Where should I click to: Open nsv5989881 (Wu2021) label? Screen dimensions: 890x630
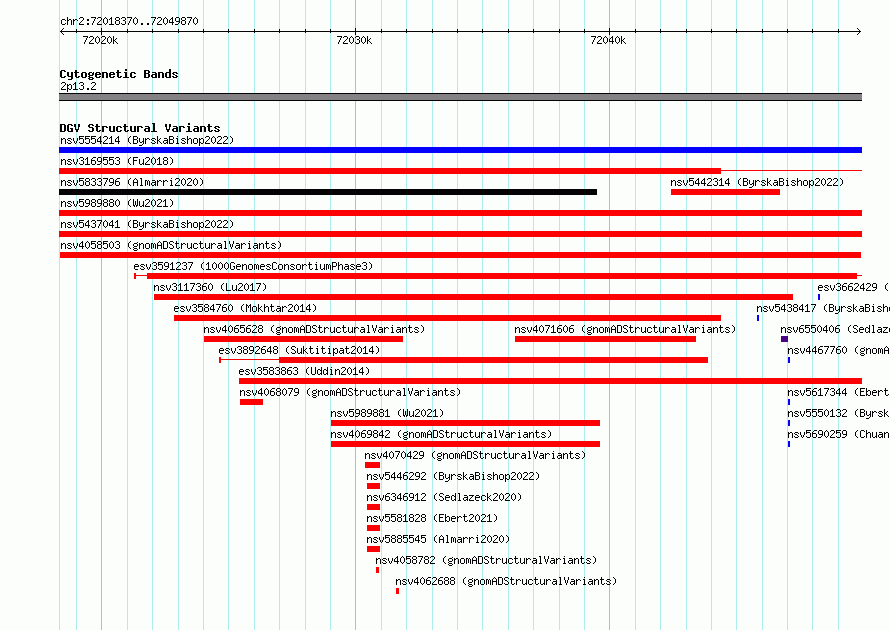click(x=387, y=413)
